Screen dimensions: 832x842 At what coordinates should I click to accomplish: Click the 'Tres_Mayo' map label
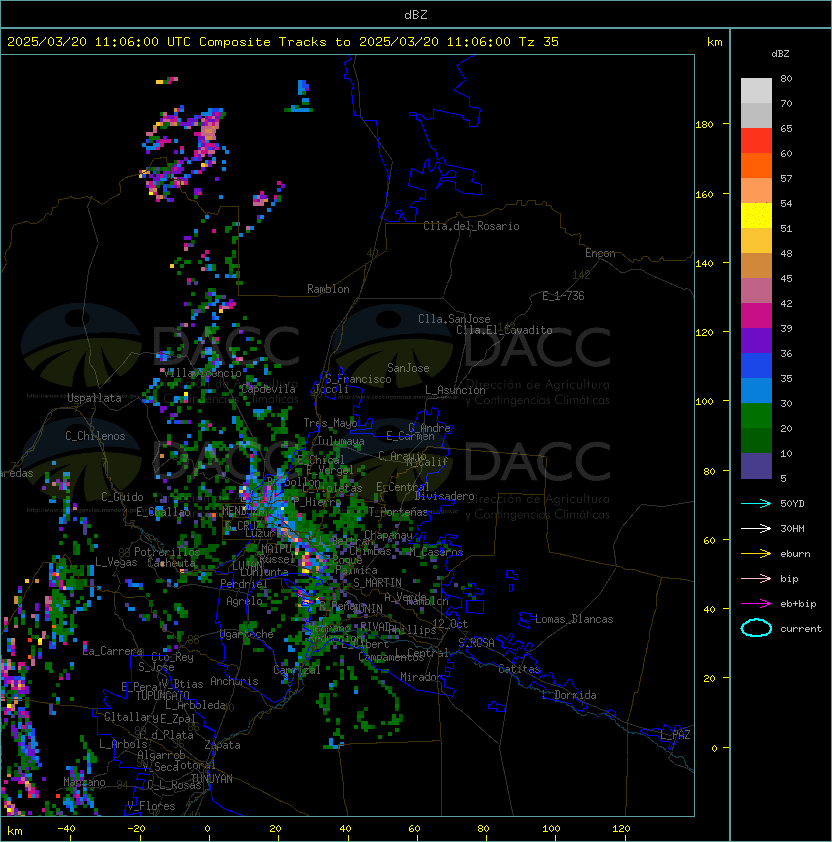click(330, 423)
